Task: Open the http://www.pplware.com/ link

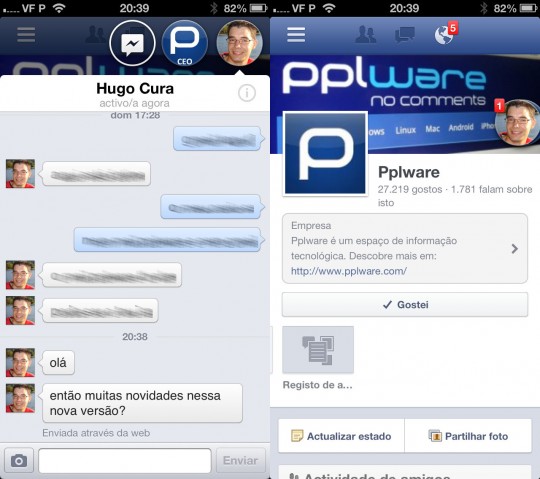Action: click(x=349, y=271)
